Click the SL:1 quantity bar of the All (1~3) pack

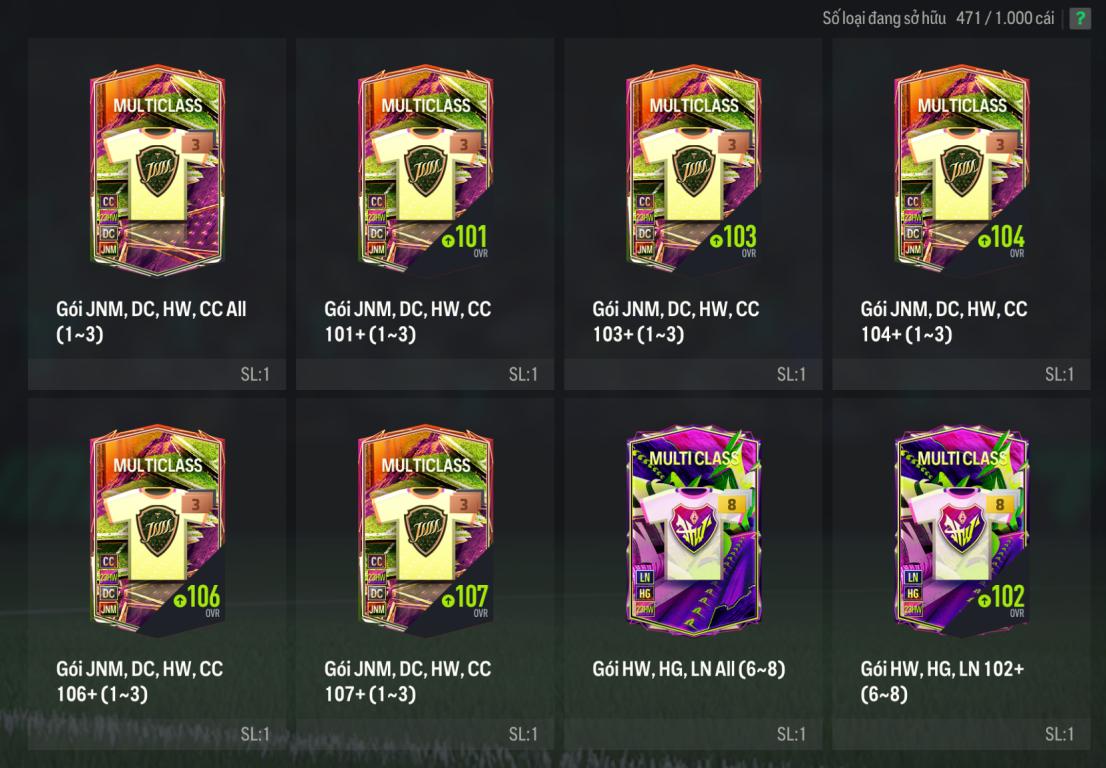(x=157, y=374)
